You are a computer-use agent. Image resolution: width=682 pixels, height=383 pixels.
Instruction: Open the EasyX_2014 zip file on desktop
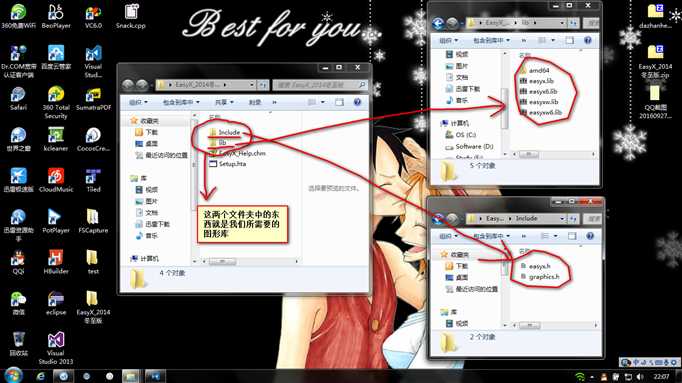[655, 62]
